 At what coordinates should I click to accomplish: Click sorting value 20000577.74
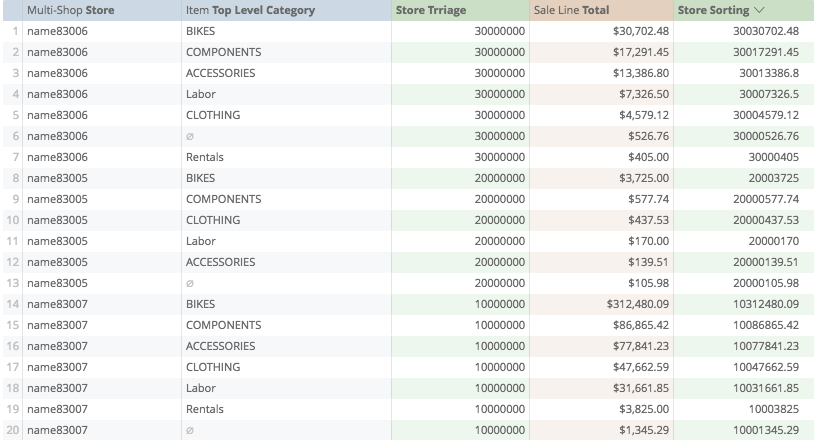[x=766, y=199]
